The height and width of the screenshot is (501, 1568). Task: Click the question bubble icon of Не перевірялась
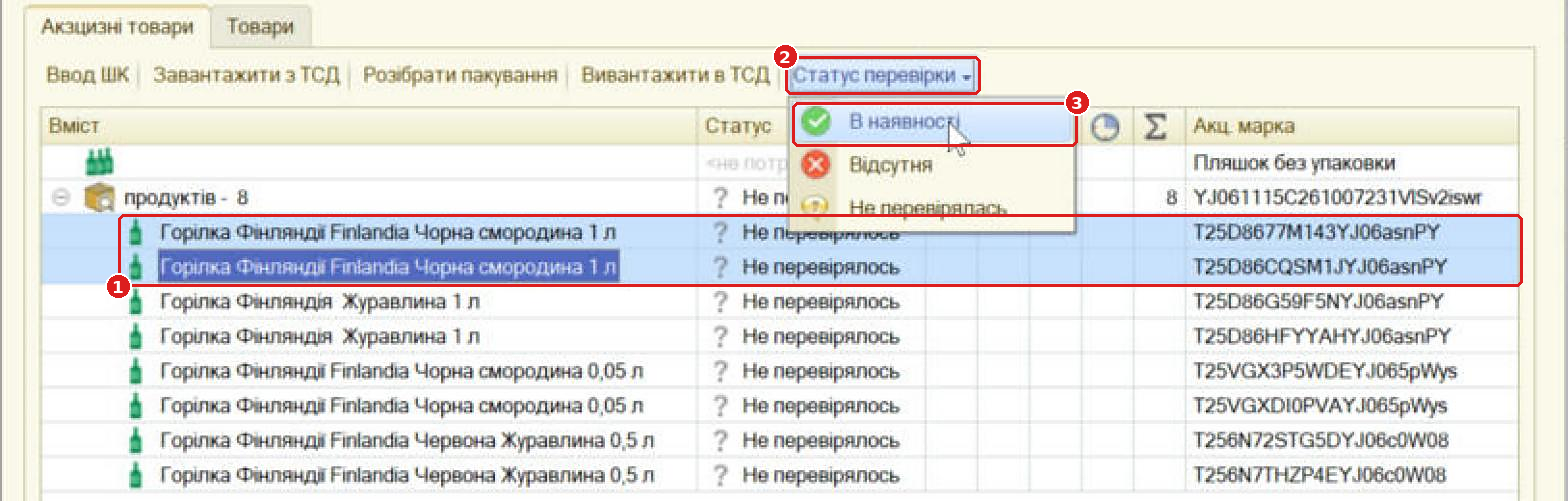point(817,207)
